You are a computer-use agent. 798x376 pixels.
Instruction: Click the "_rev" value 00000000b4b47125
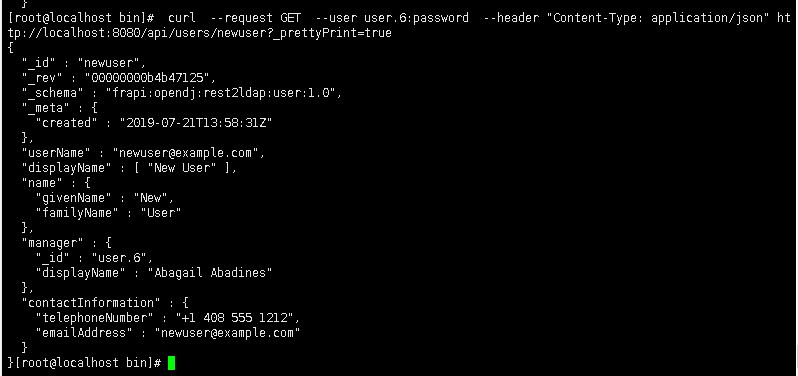tap(147, 78)
